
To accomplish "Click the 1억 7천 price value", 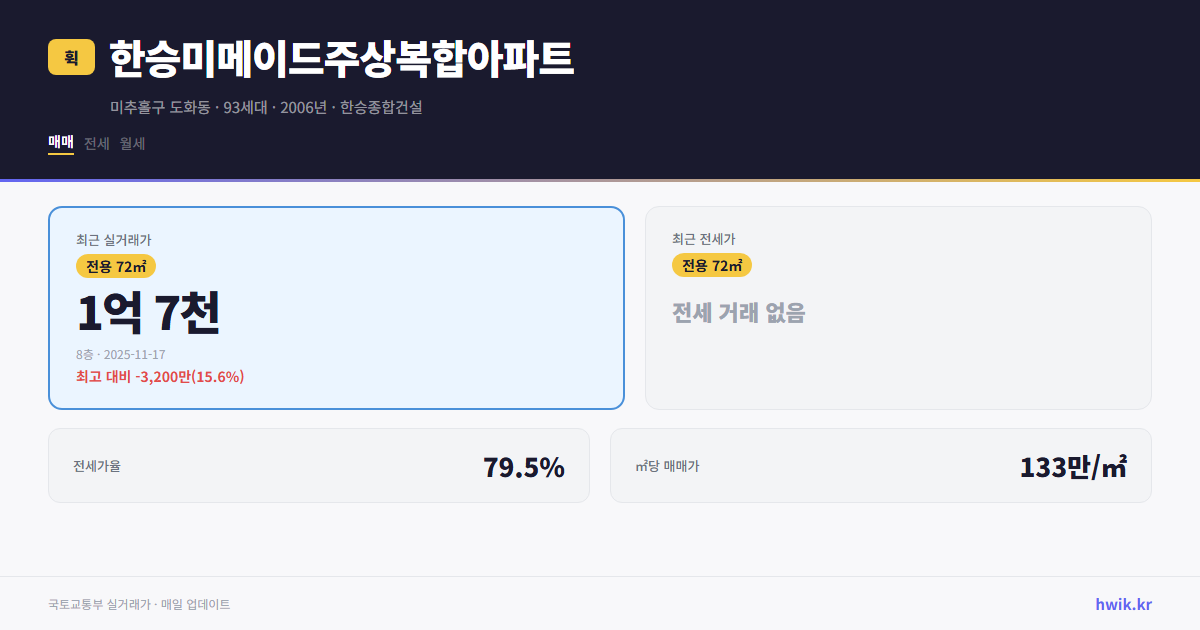I will (148, 314).
